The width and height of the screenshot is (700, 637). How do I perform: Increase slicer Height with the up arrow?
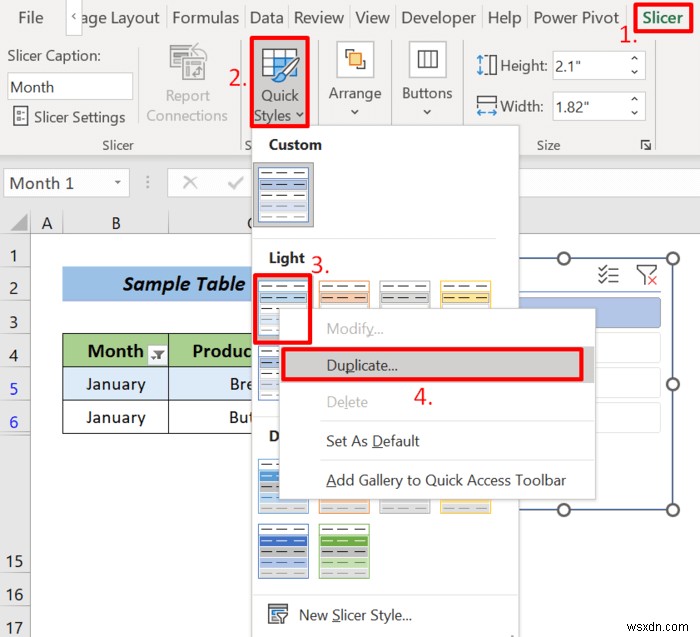click(x=634, y=58)
